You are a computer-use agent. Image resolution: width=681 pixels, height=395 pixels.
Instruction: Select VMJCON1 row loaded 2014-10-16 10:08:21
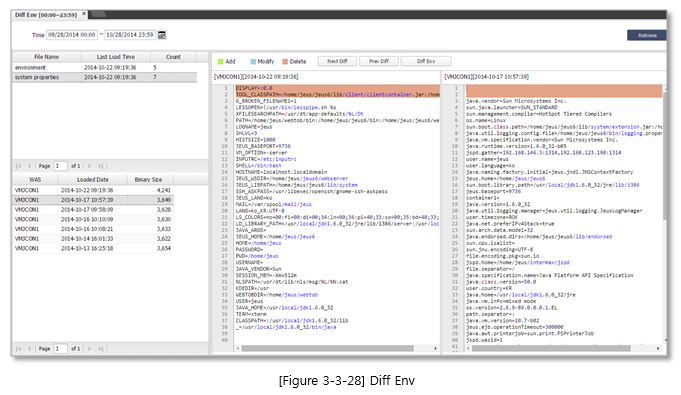[x=93, y=229]
